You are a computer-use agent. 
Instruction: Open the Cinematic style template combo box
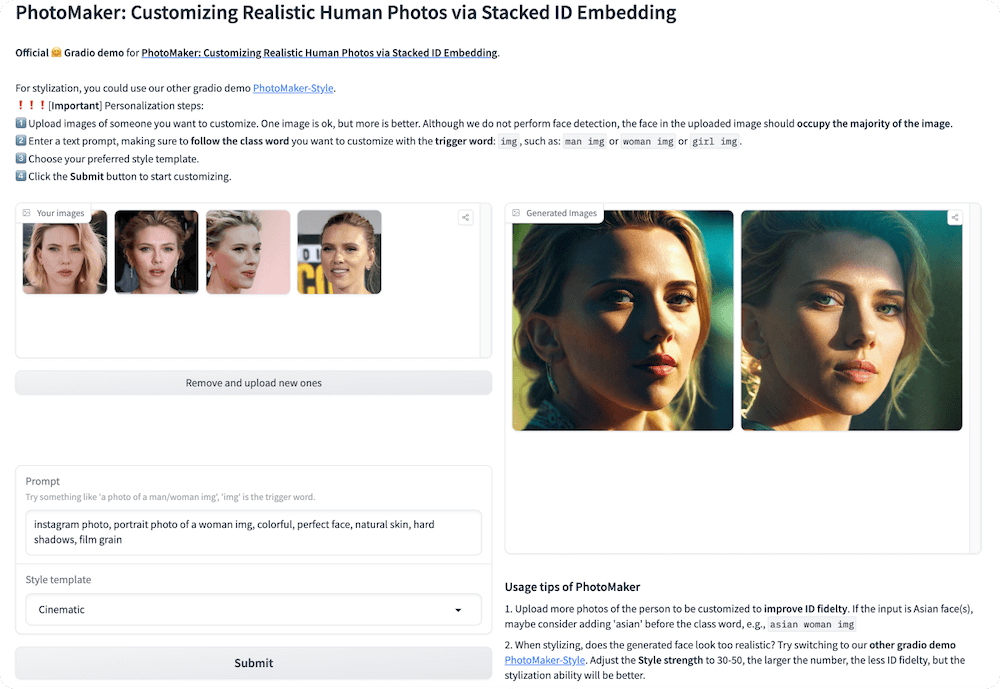point(240,610)
